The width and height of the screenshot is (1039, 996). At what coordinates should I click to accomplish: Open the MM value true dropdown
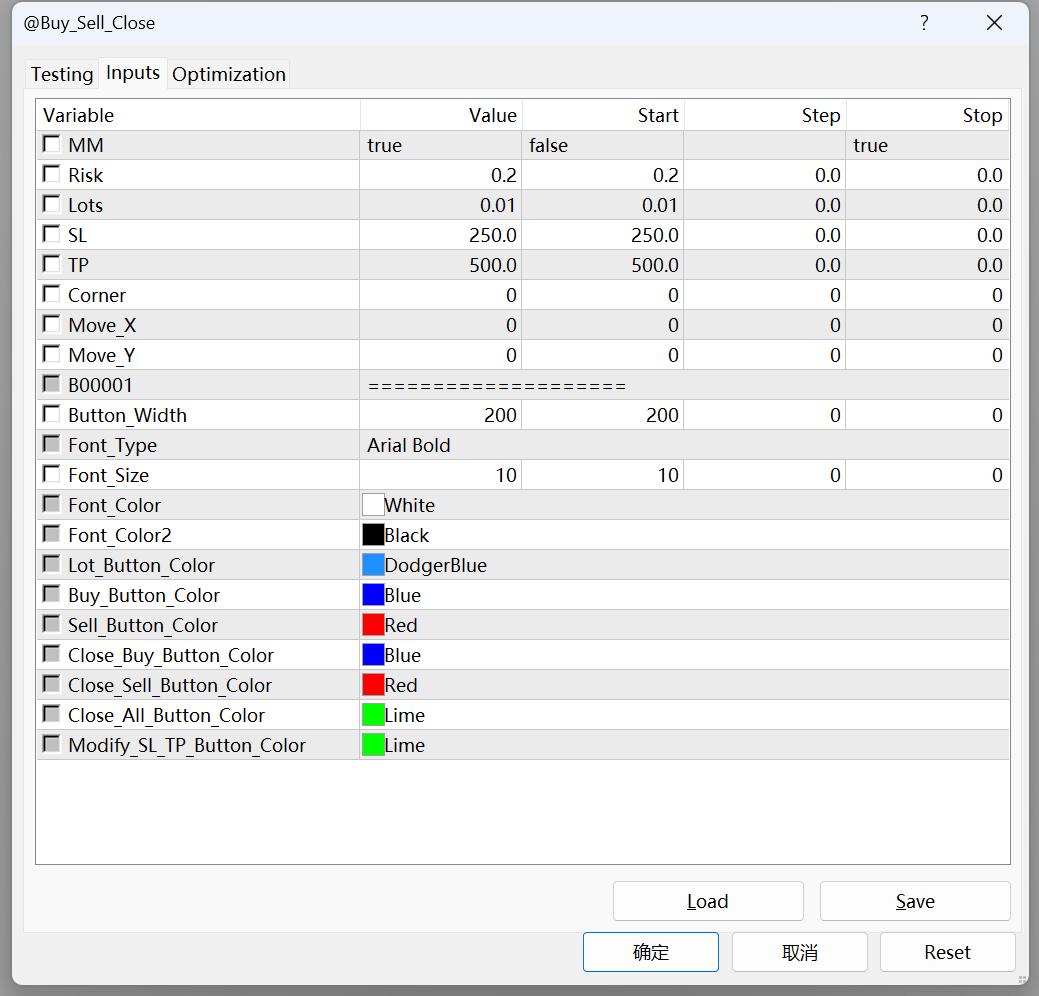click(x=440, y=146)
